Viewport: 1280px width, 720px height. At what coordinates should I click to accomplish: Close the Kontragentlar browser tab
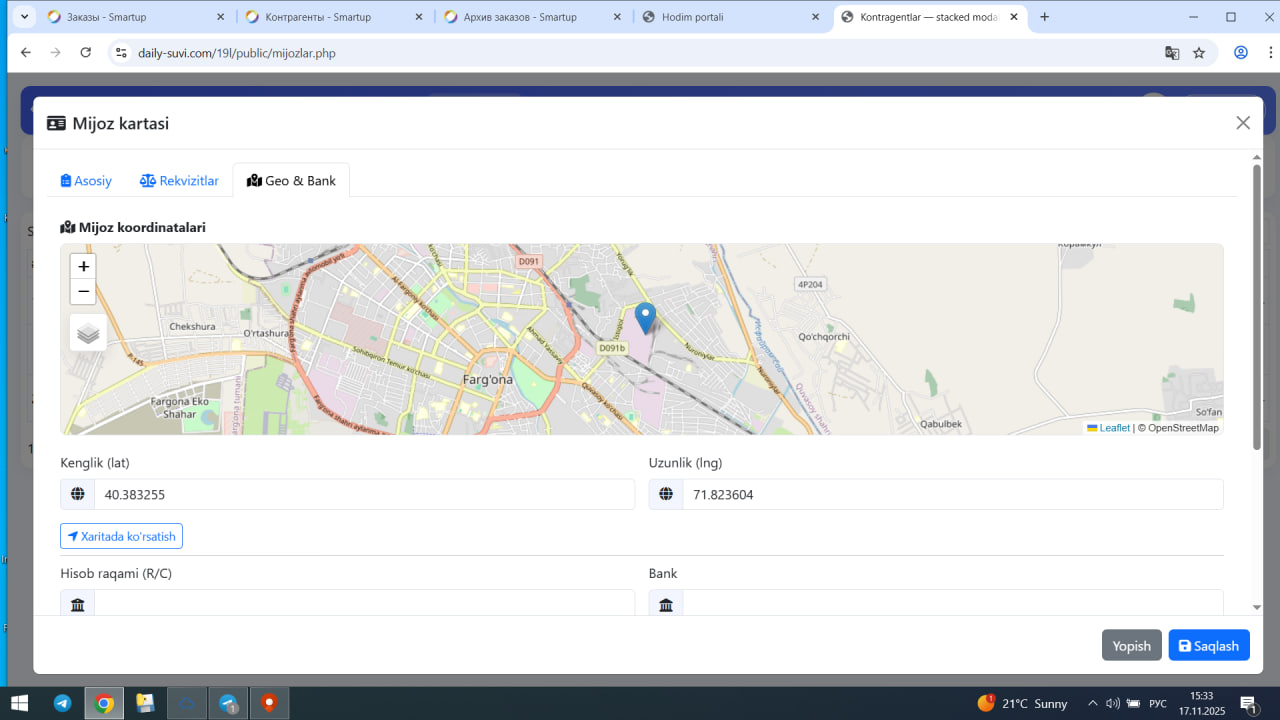[x=1014, y=17]
